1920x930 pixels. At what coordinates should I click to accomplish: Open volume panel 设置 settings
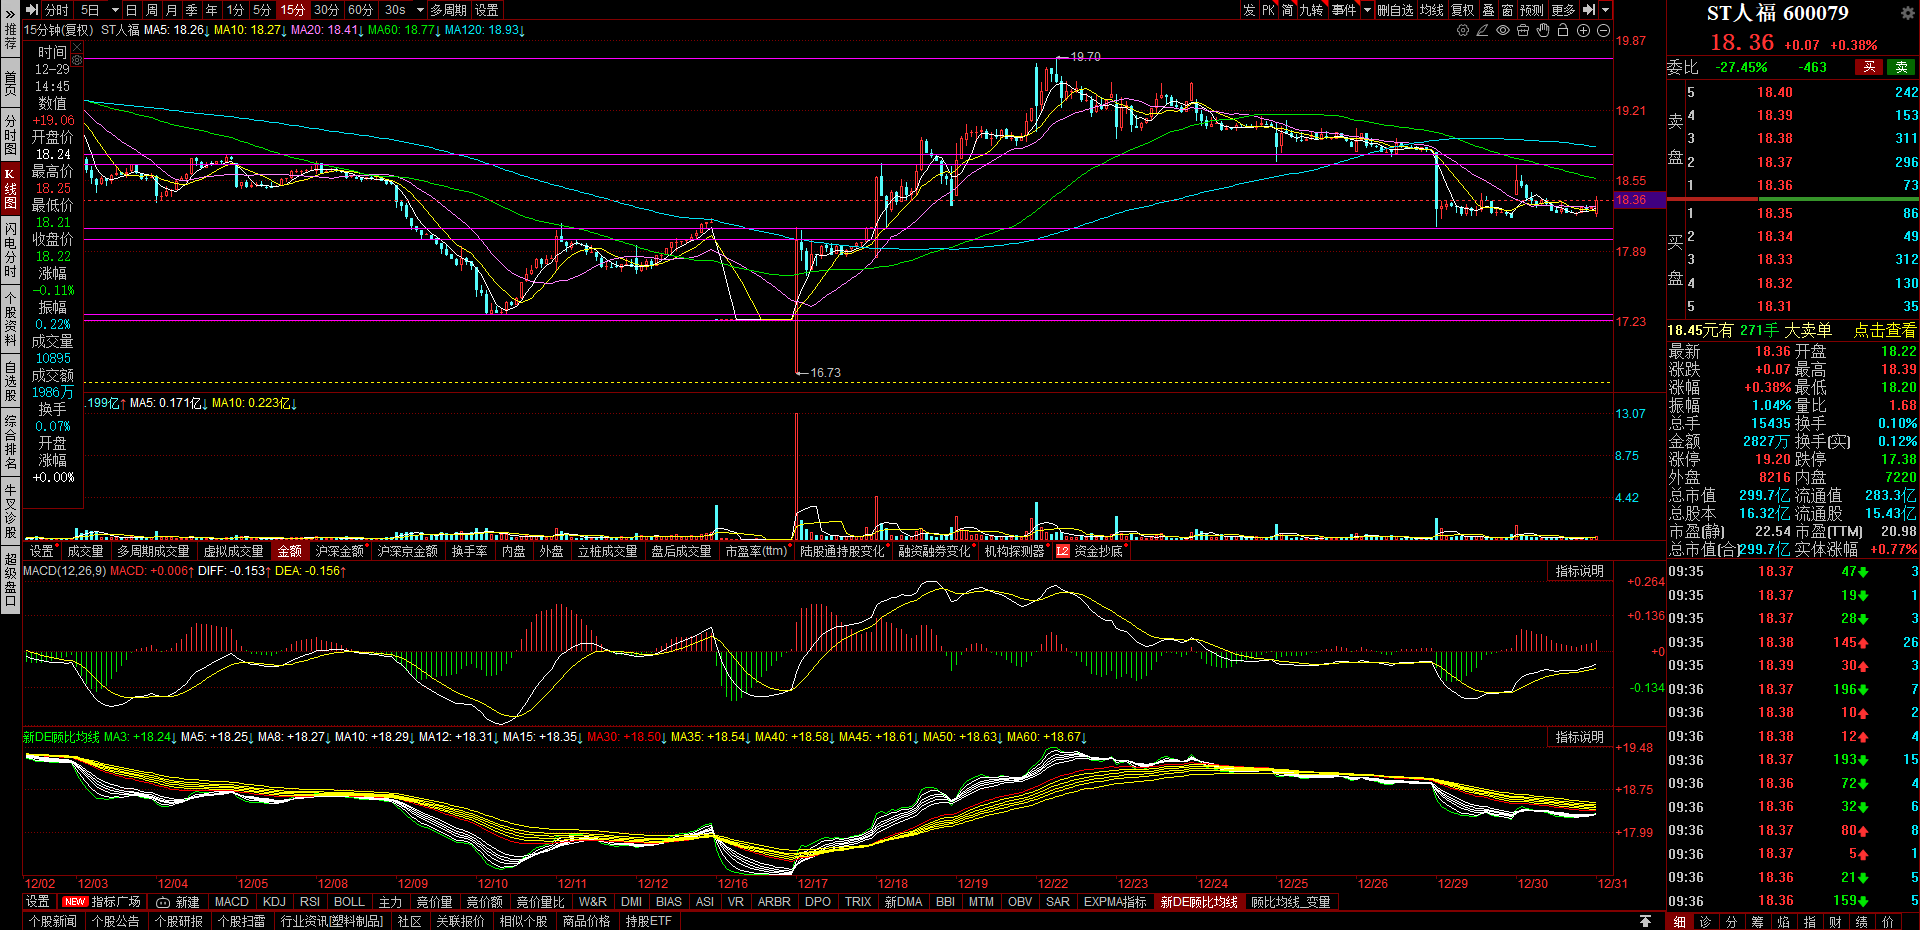(x=41, y=551)
